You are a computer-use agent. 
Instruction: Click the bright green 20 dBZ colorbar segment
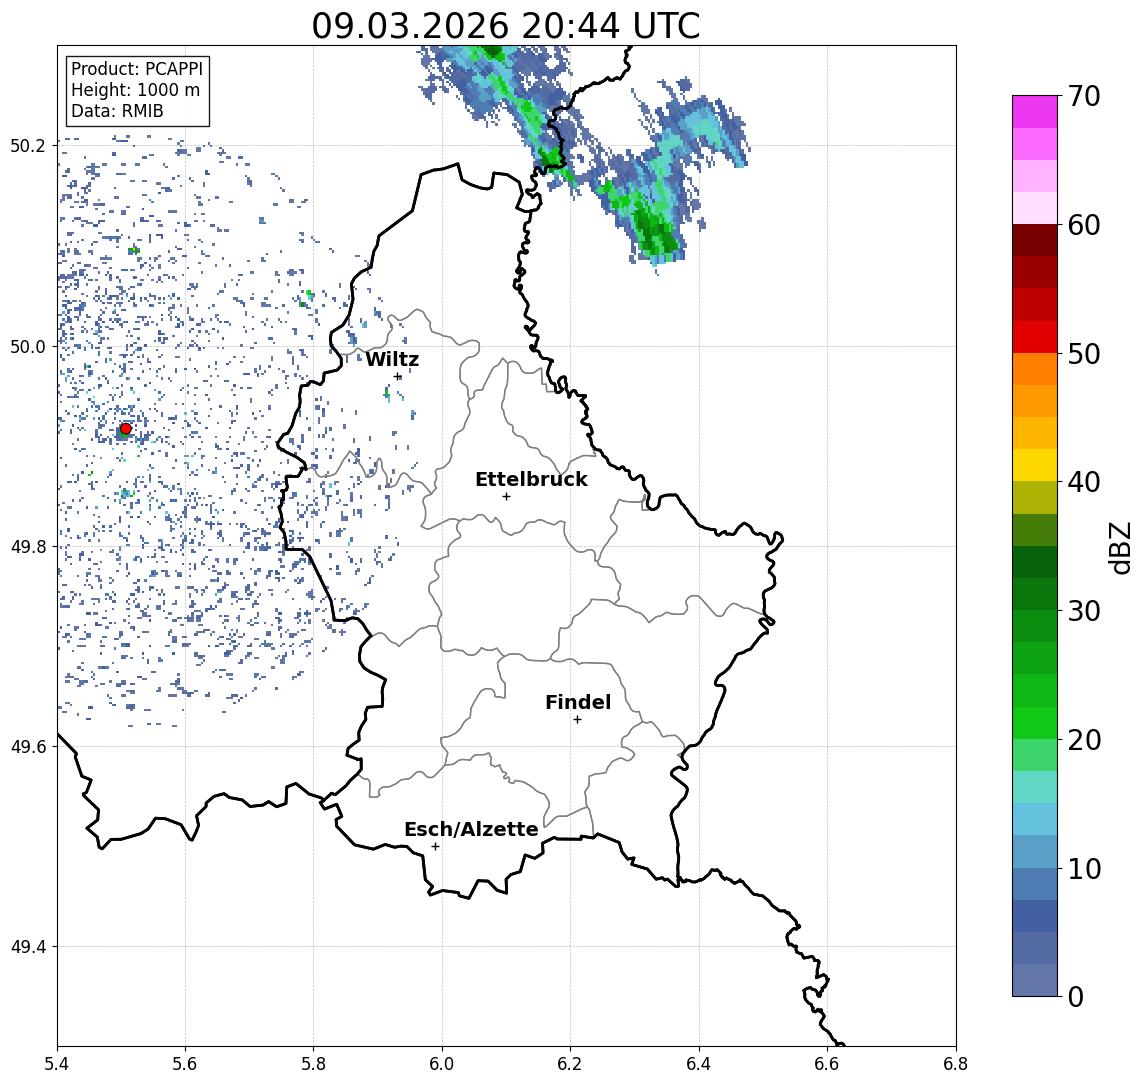[1035, 723]
